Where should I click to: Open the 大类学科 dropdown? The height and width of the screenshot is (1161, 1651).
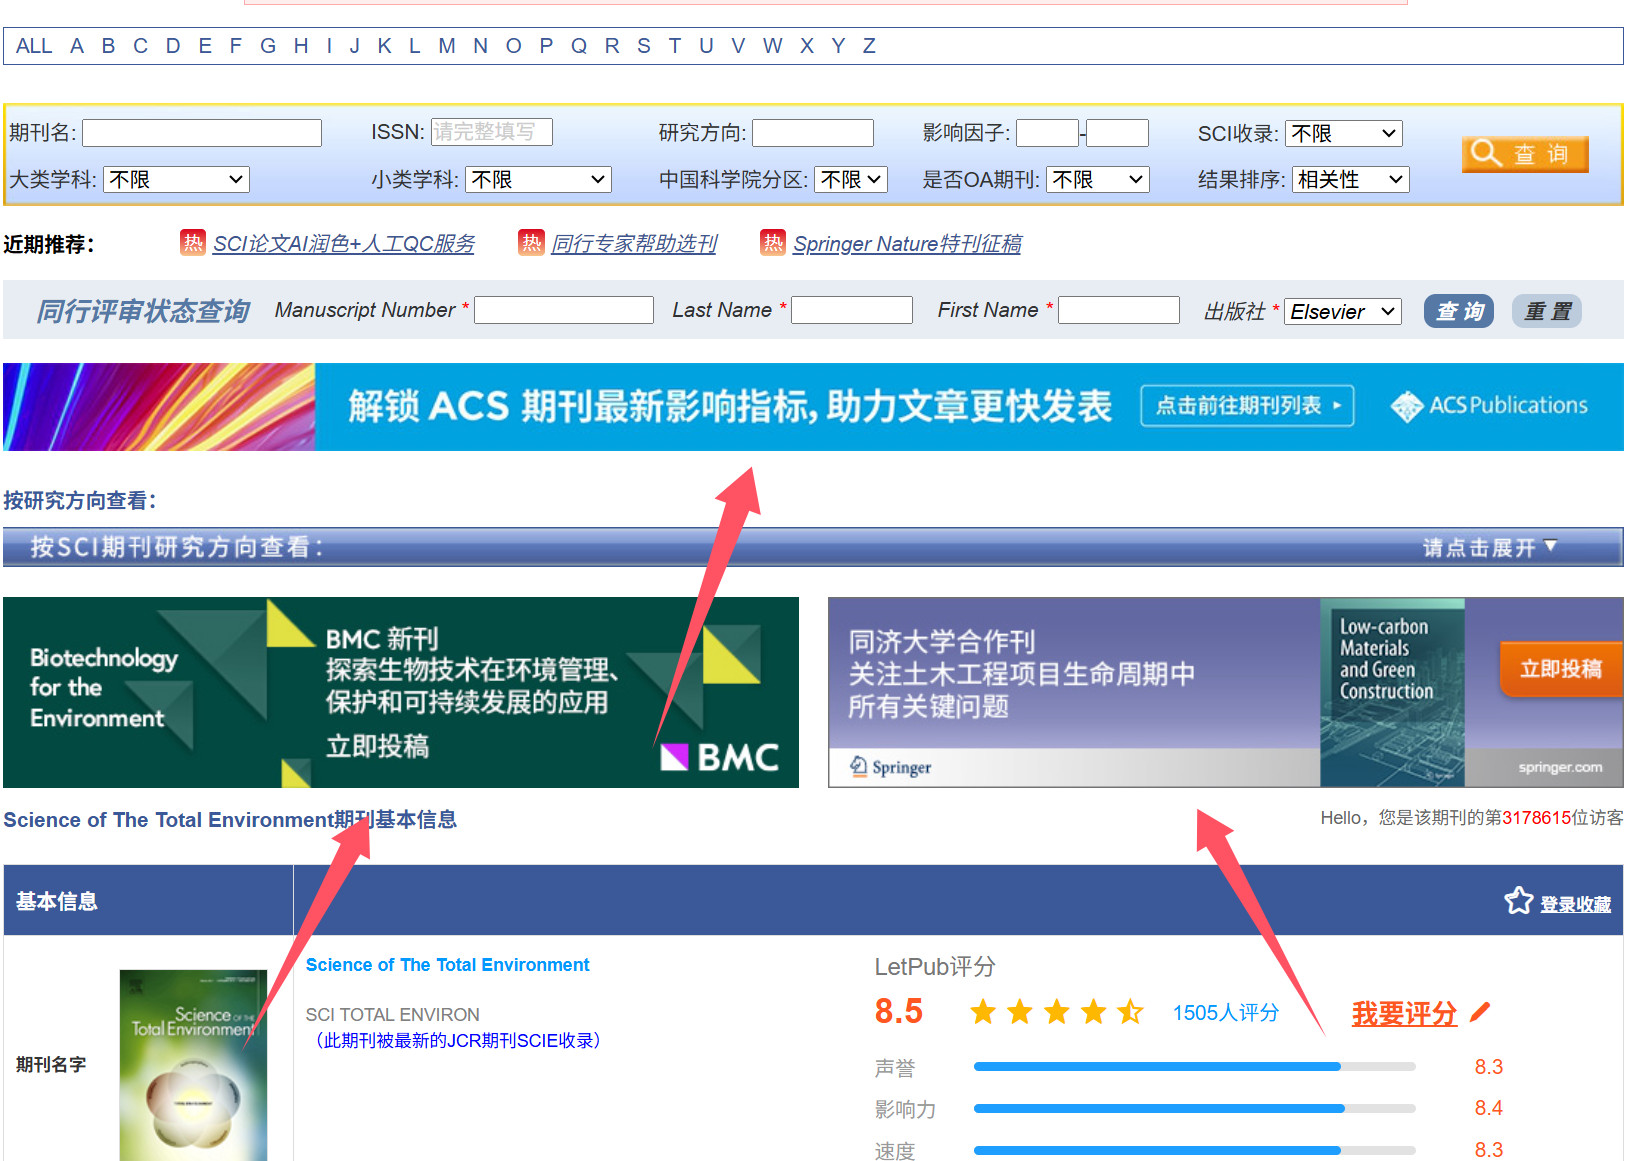pyautogui.click(x=176, y=180)
